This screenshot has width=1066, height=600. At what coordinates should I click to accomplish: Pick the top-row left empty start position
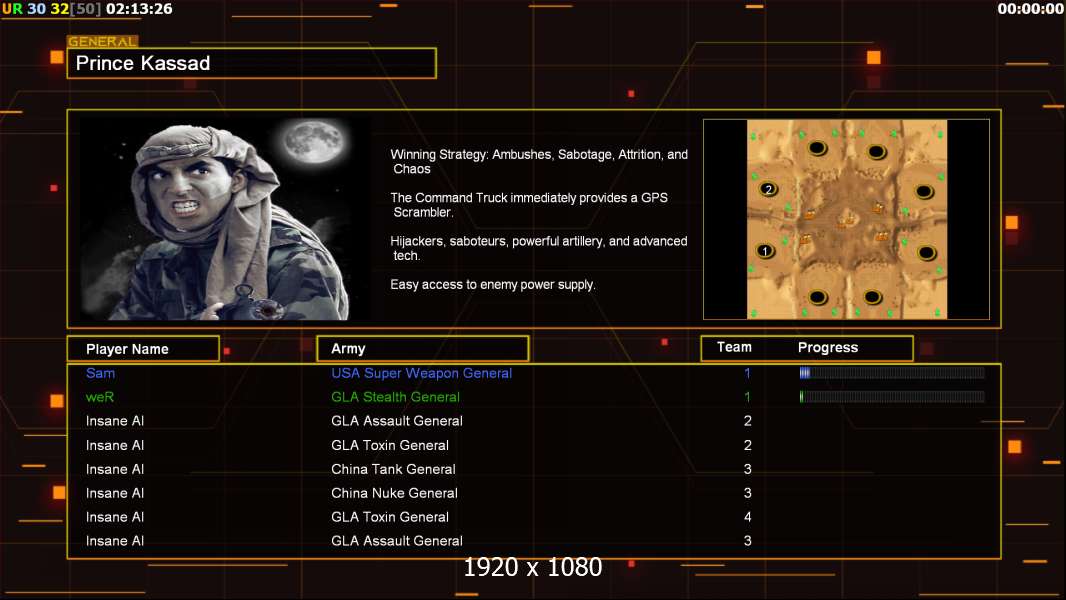point(816,148)
